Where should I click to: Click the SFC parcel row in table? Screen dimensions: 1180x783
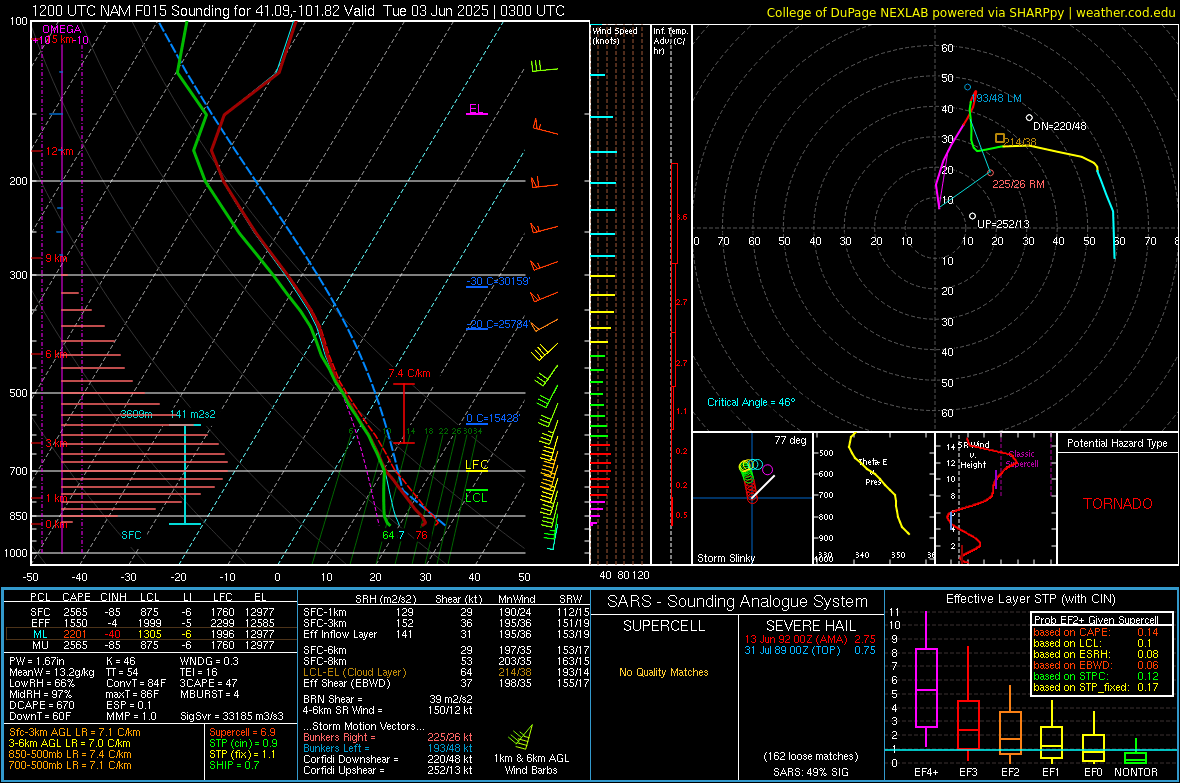tap(151, 612)
